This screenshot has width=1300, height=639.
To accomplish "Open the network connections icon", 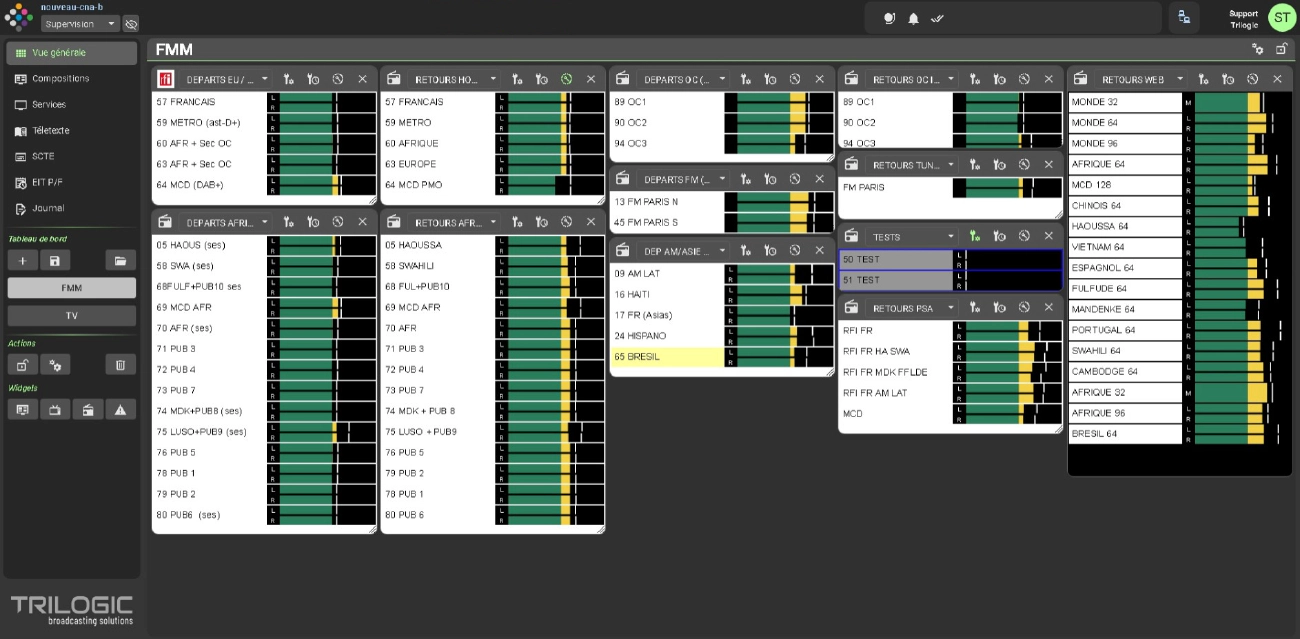I will pyautogui.click(x=1184, y=17).
